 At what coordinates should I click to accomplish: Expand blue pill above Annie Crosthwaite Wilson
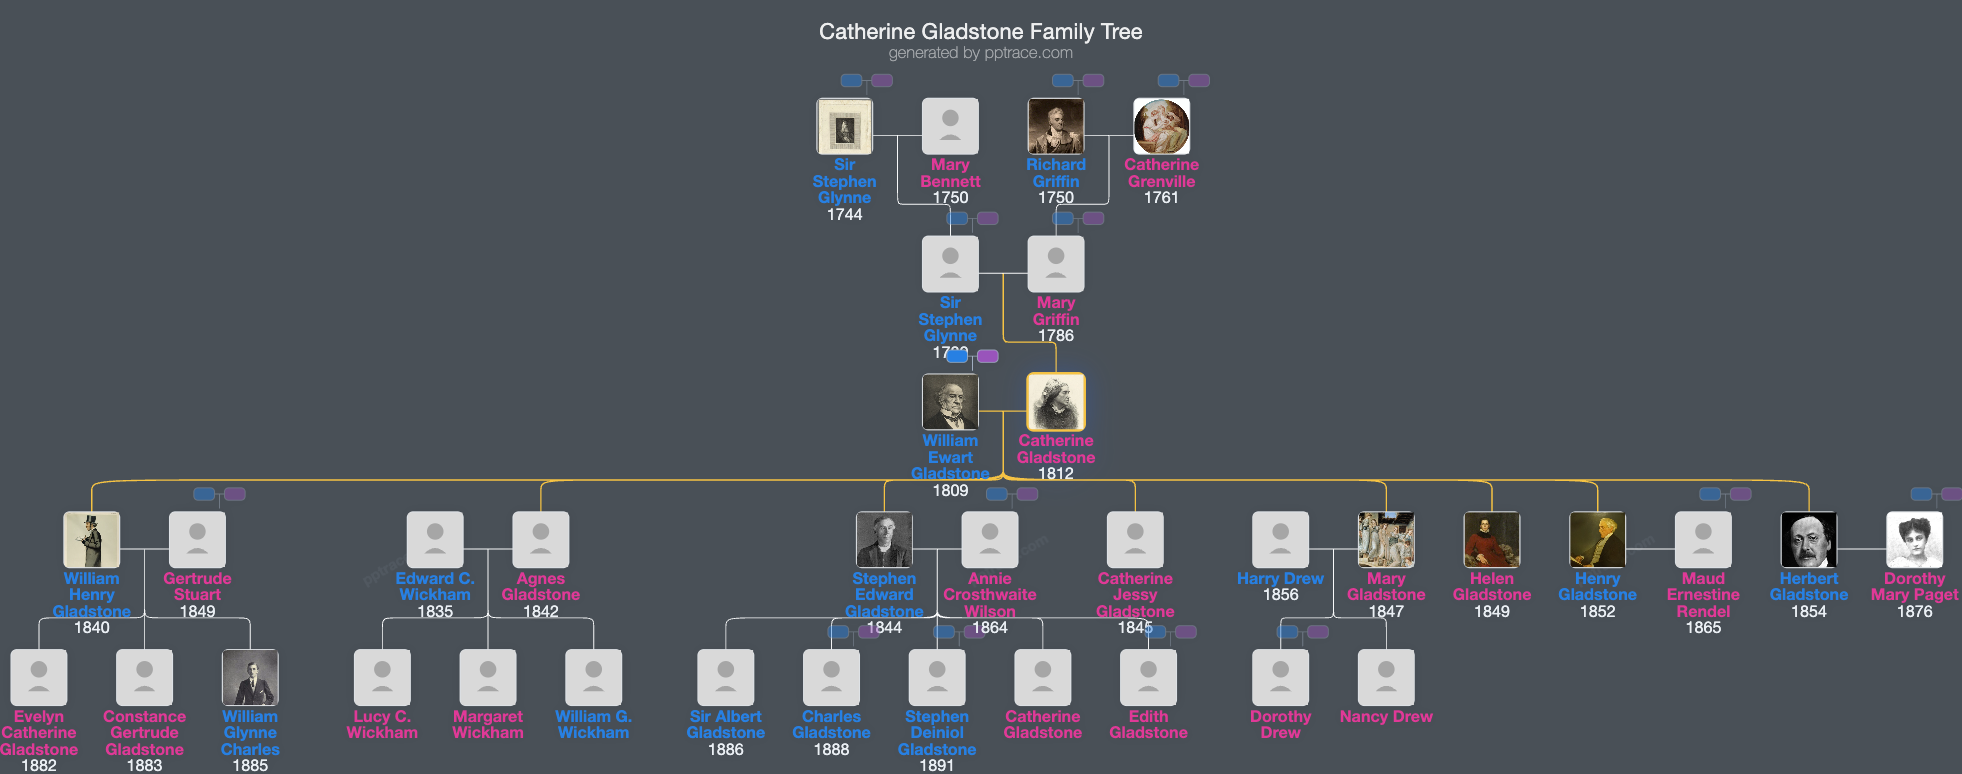pos(996,494)
